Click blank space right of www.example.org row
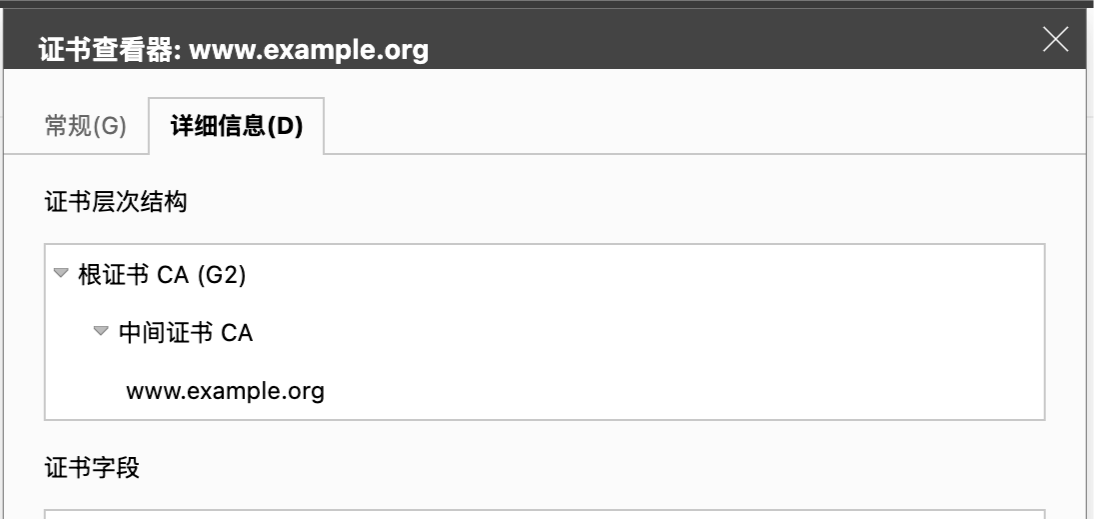1094x519 pixels. [680, 390]
